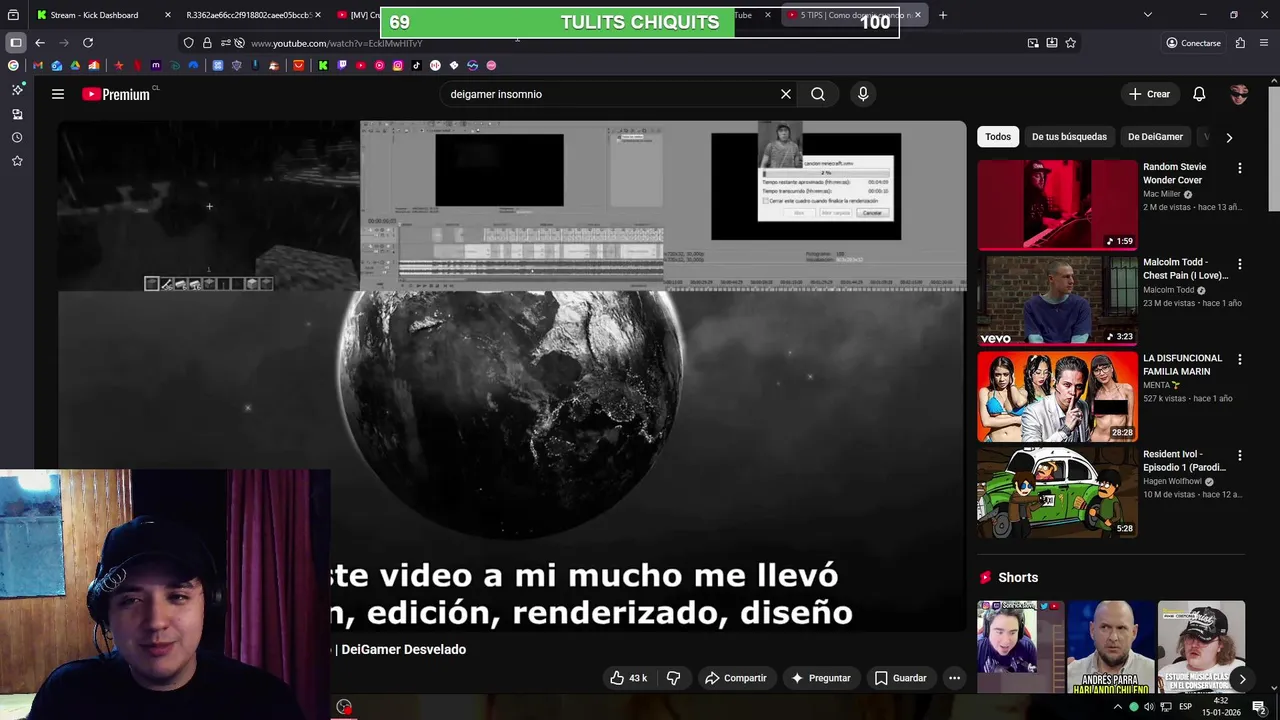The width and height of the screenshot is (1280, 720).
Task: Show hidden system tray icons chevron
Action: click(x=1117, y=707)
